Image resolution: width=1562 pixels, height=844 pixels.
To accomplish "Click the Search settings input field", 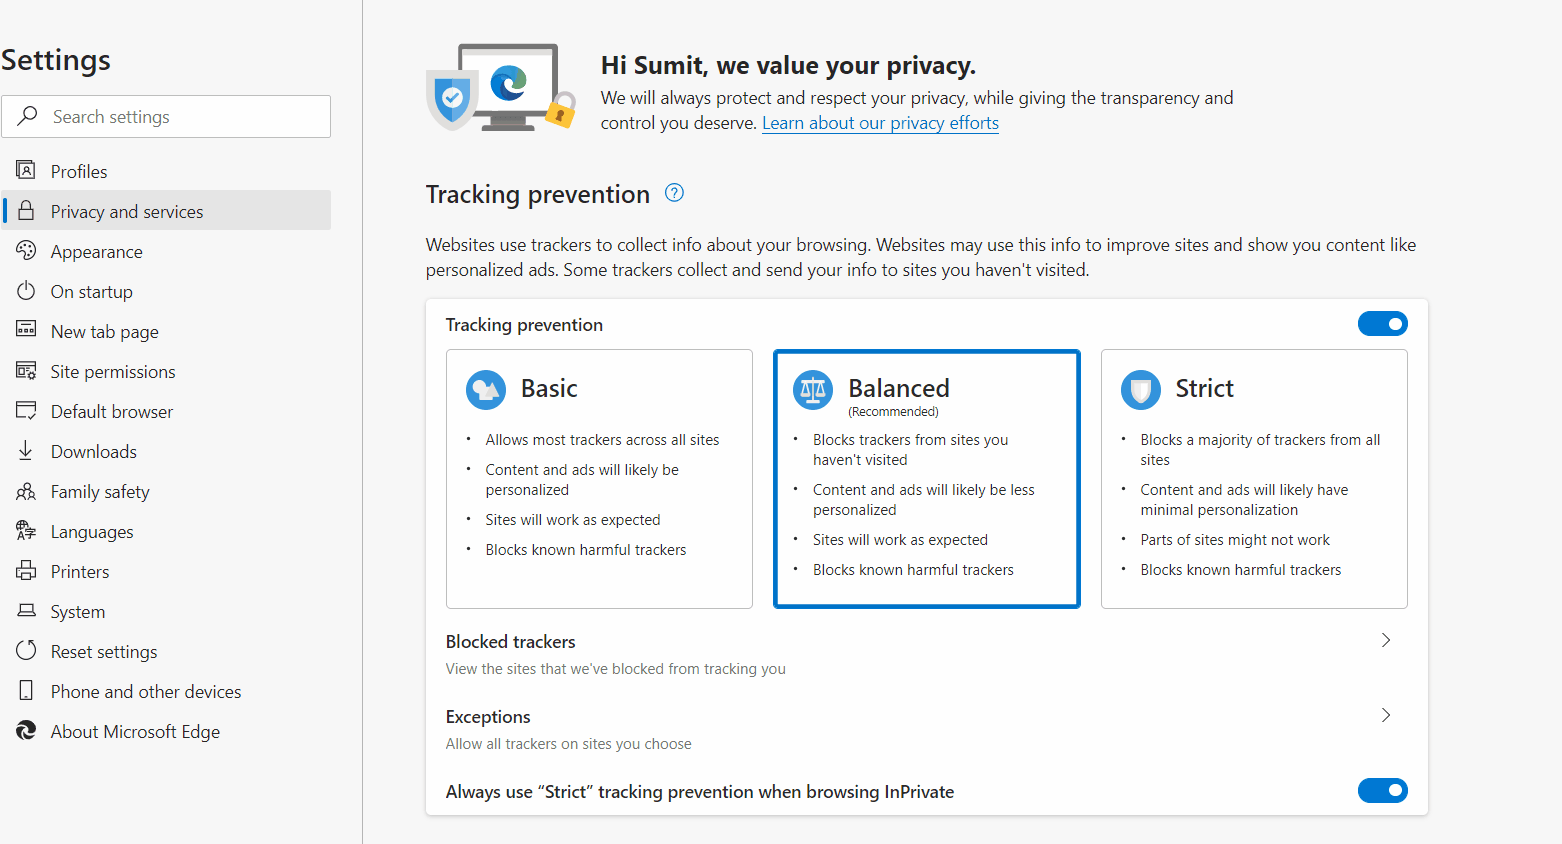I will (x=166, y=117).
